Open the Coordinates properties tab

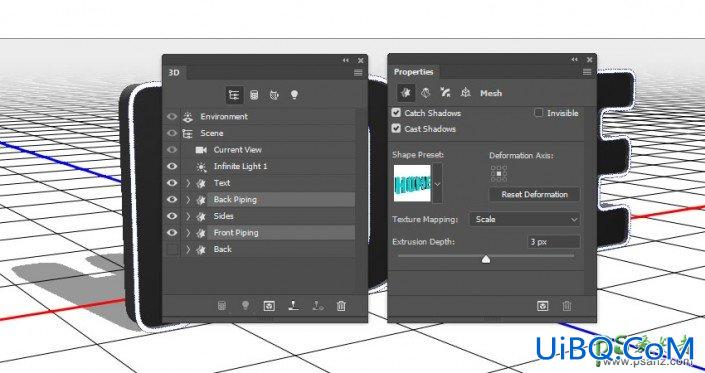coord(465,93)
